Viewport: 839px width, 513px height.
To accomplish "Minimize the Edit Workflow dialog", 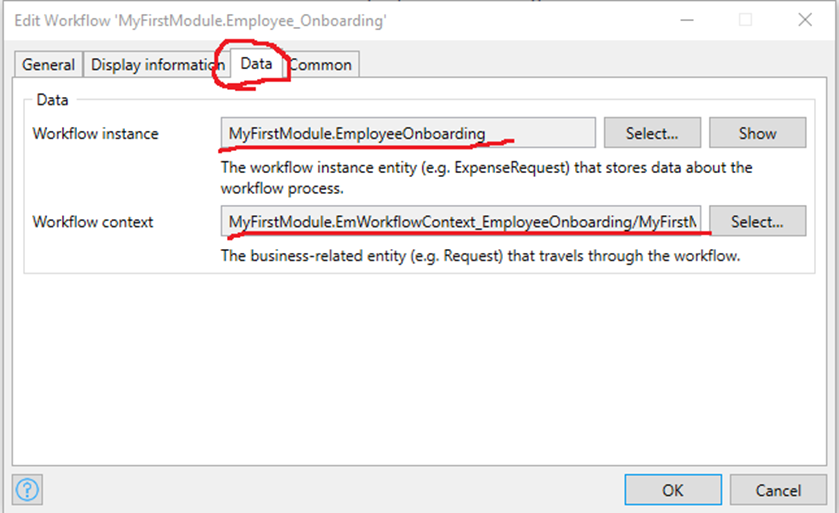I will (687, 20).
